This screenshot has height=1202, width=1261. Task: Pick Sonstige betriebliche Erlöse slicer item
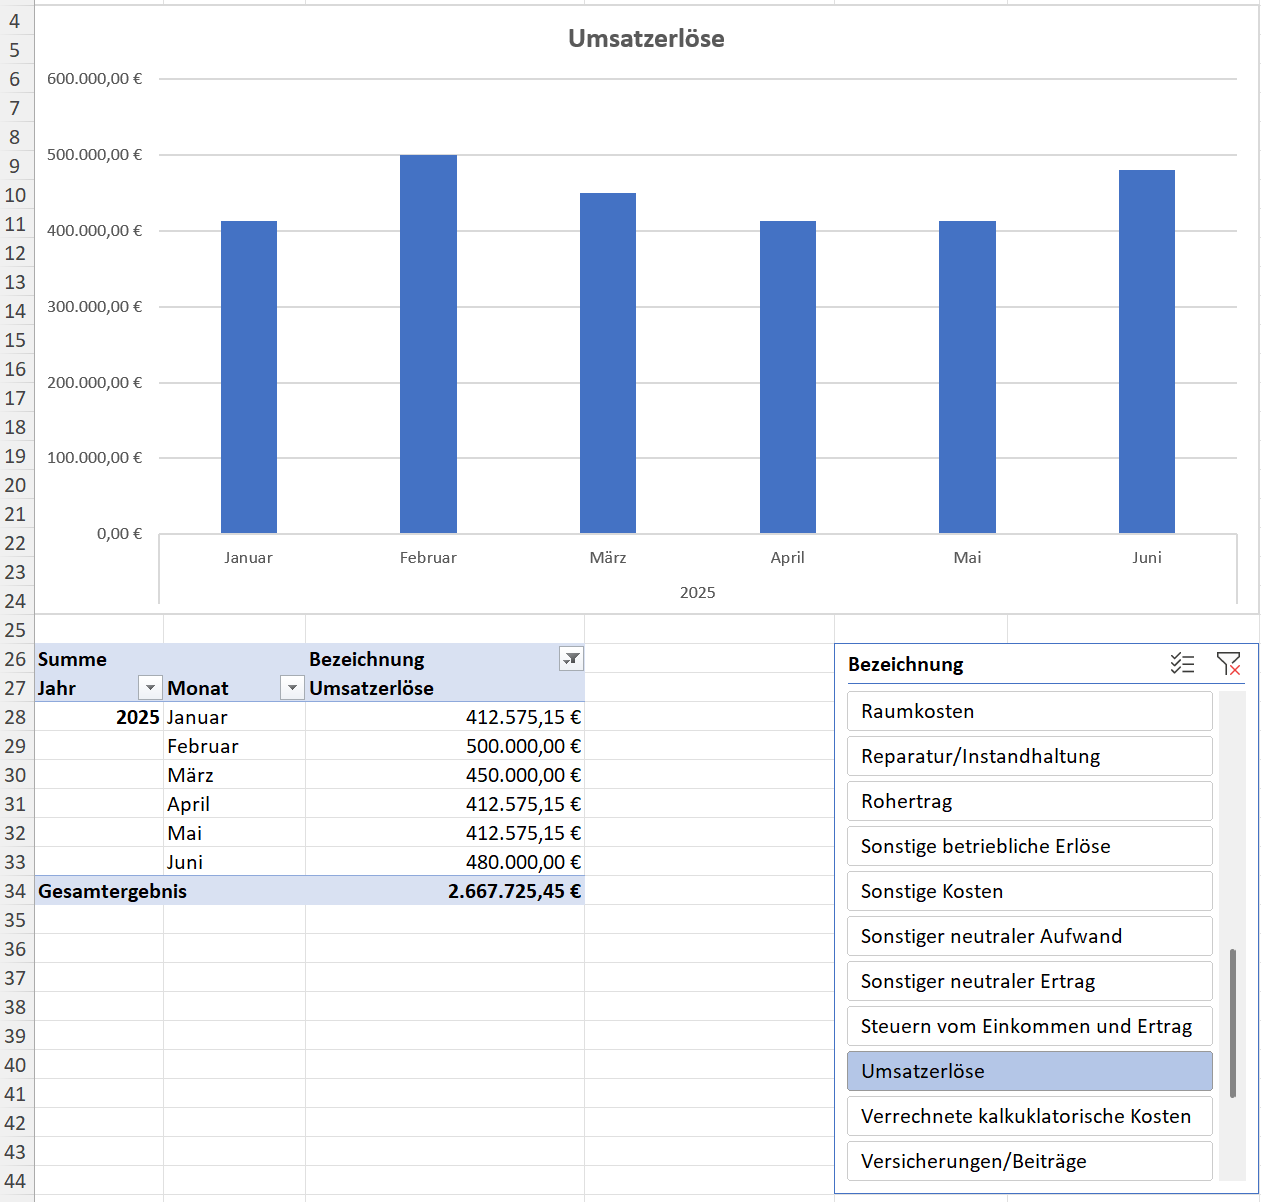click(1029, 846)
